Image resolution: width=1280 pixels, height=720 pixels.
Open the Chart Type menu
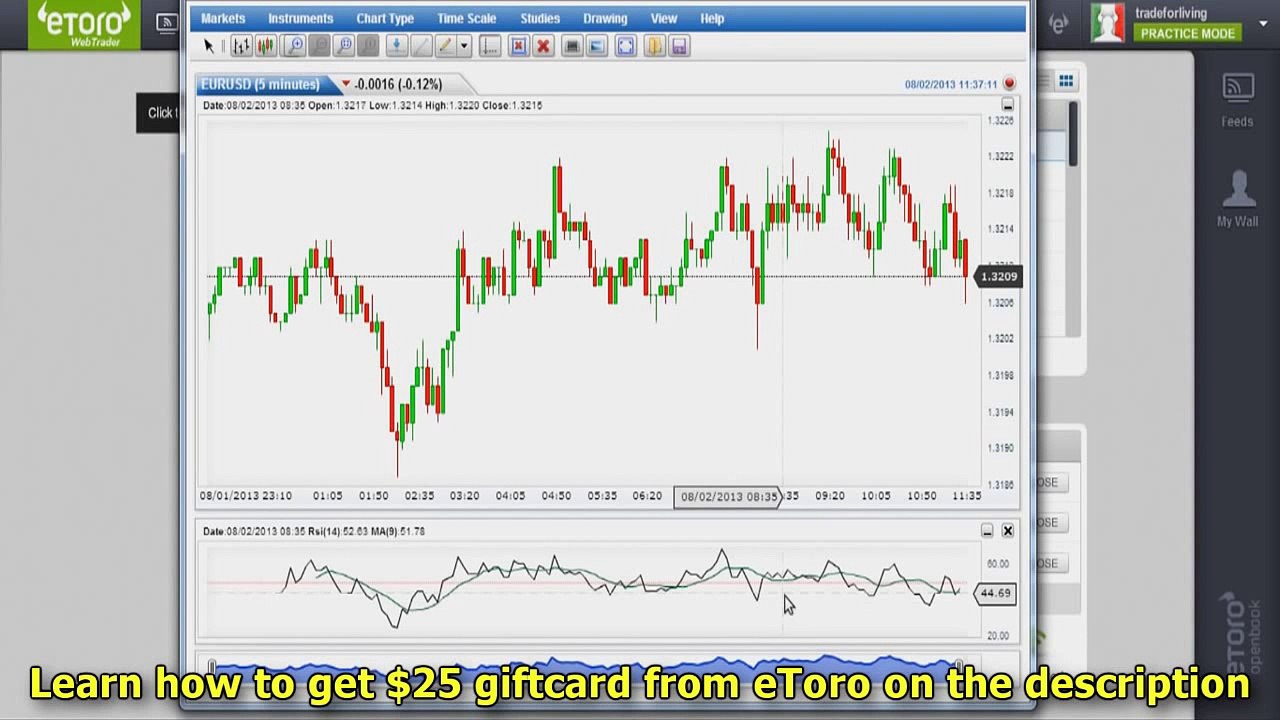tap(385, 18)
